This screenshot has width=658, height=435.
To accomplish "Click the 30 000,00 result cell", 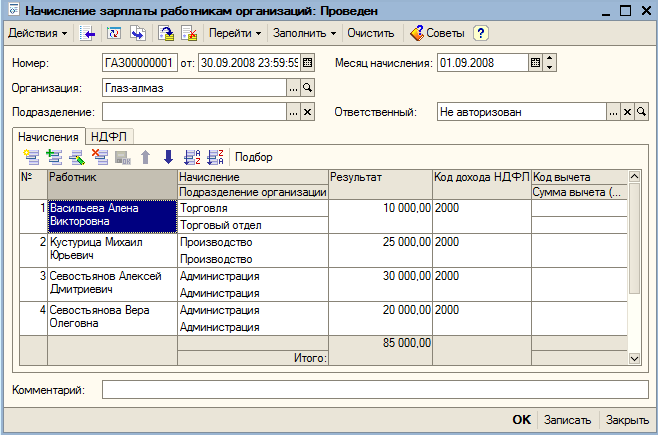I will coord(380,284).
